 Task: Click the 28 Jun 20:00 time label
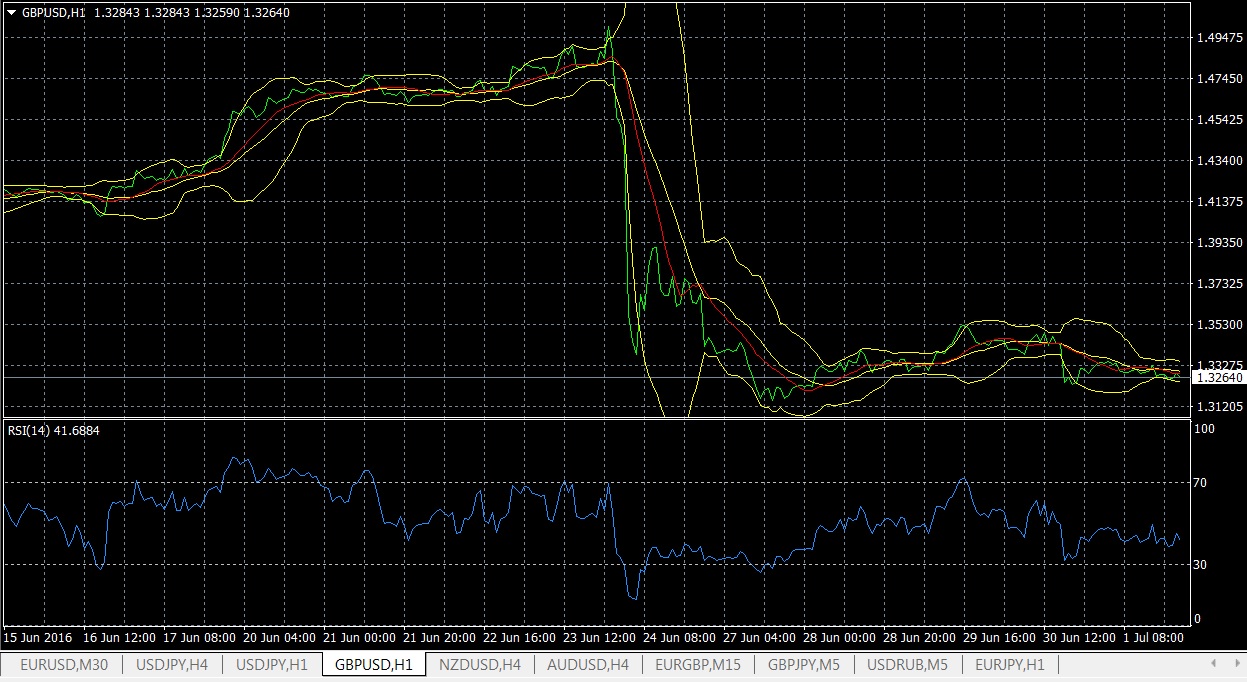tap(919, 637)
